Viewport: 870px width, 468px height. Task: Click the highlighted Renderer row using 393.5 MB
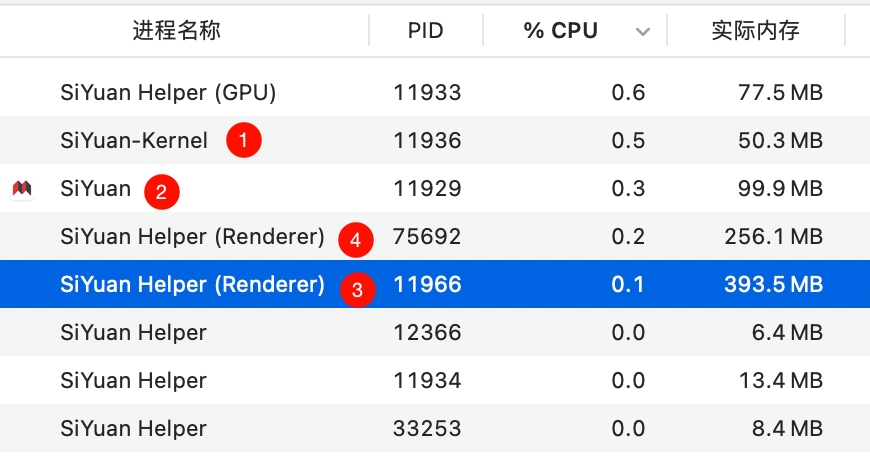point(192,285)
